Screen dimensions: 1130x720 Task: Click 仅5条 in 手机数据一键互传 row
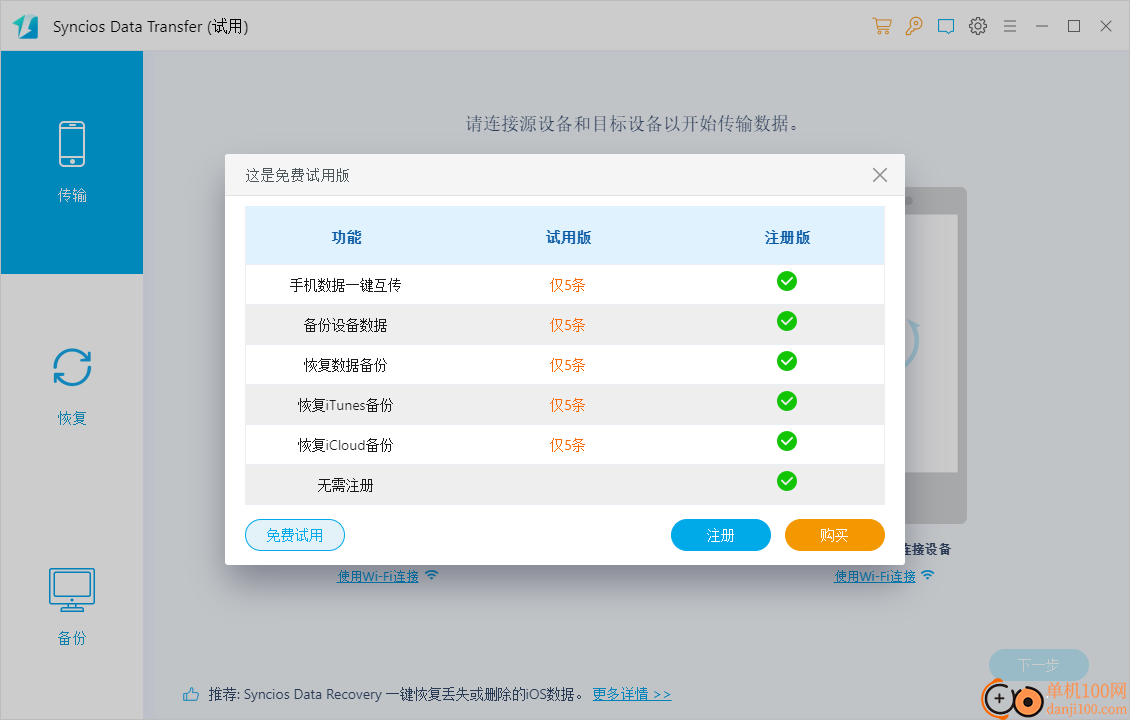pos(567,285)
